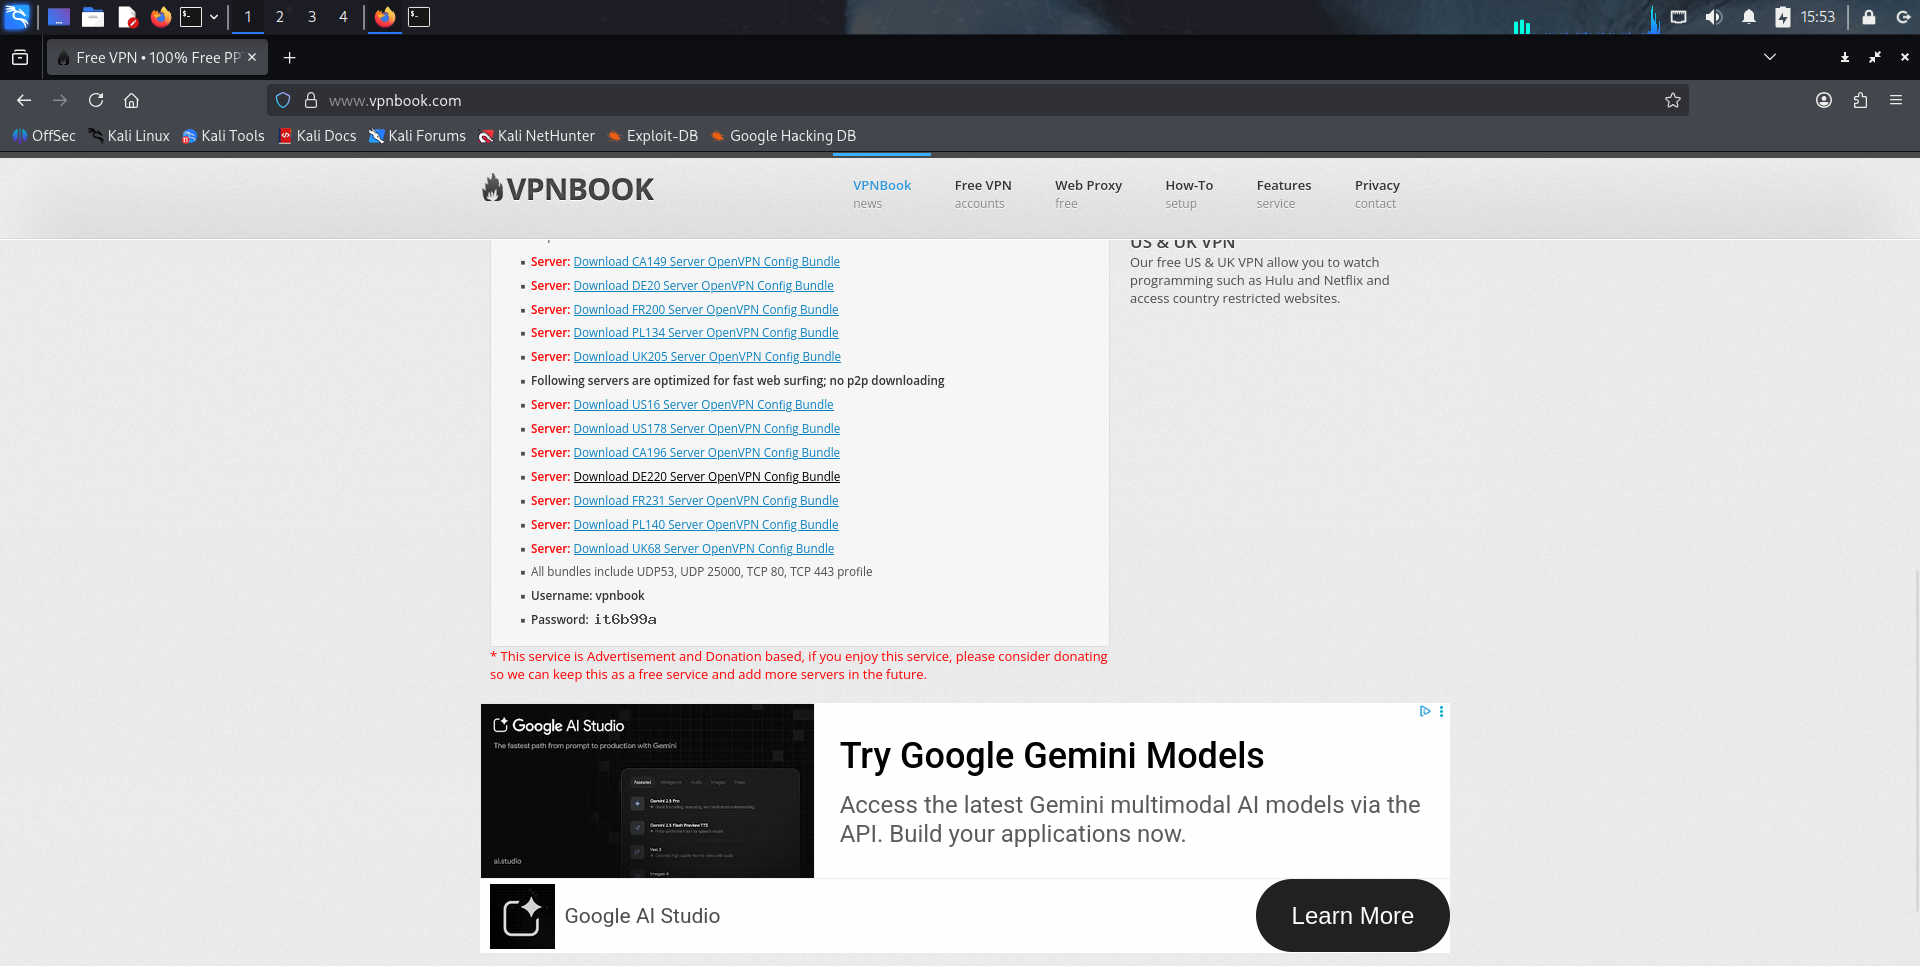Open the Privacy contact menu item

click(1377, 194)
